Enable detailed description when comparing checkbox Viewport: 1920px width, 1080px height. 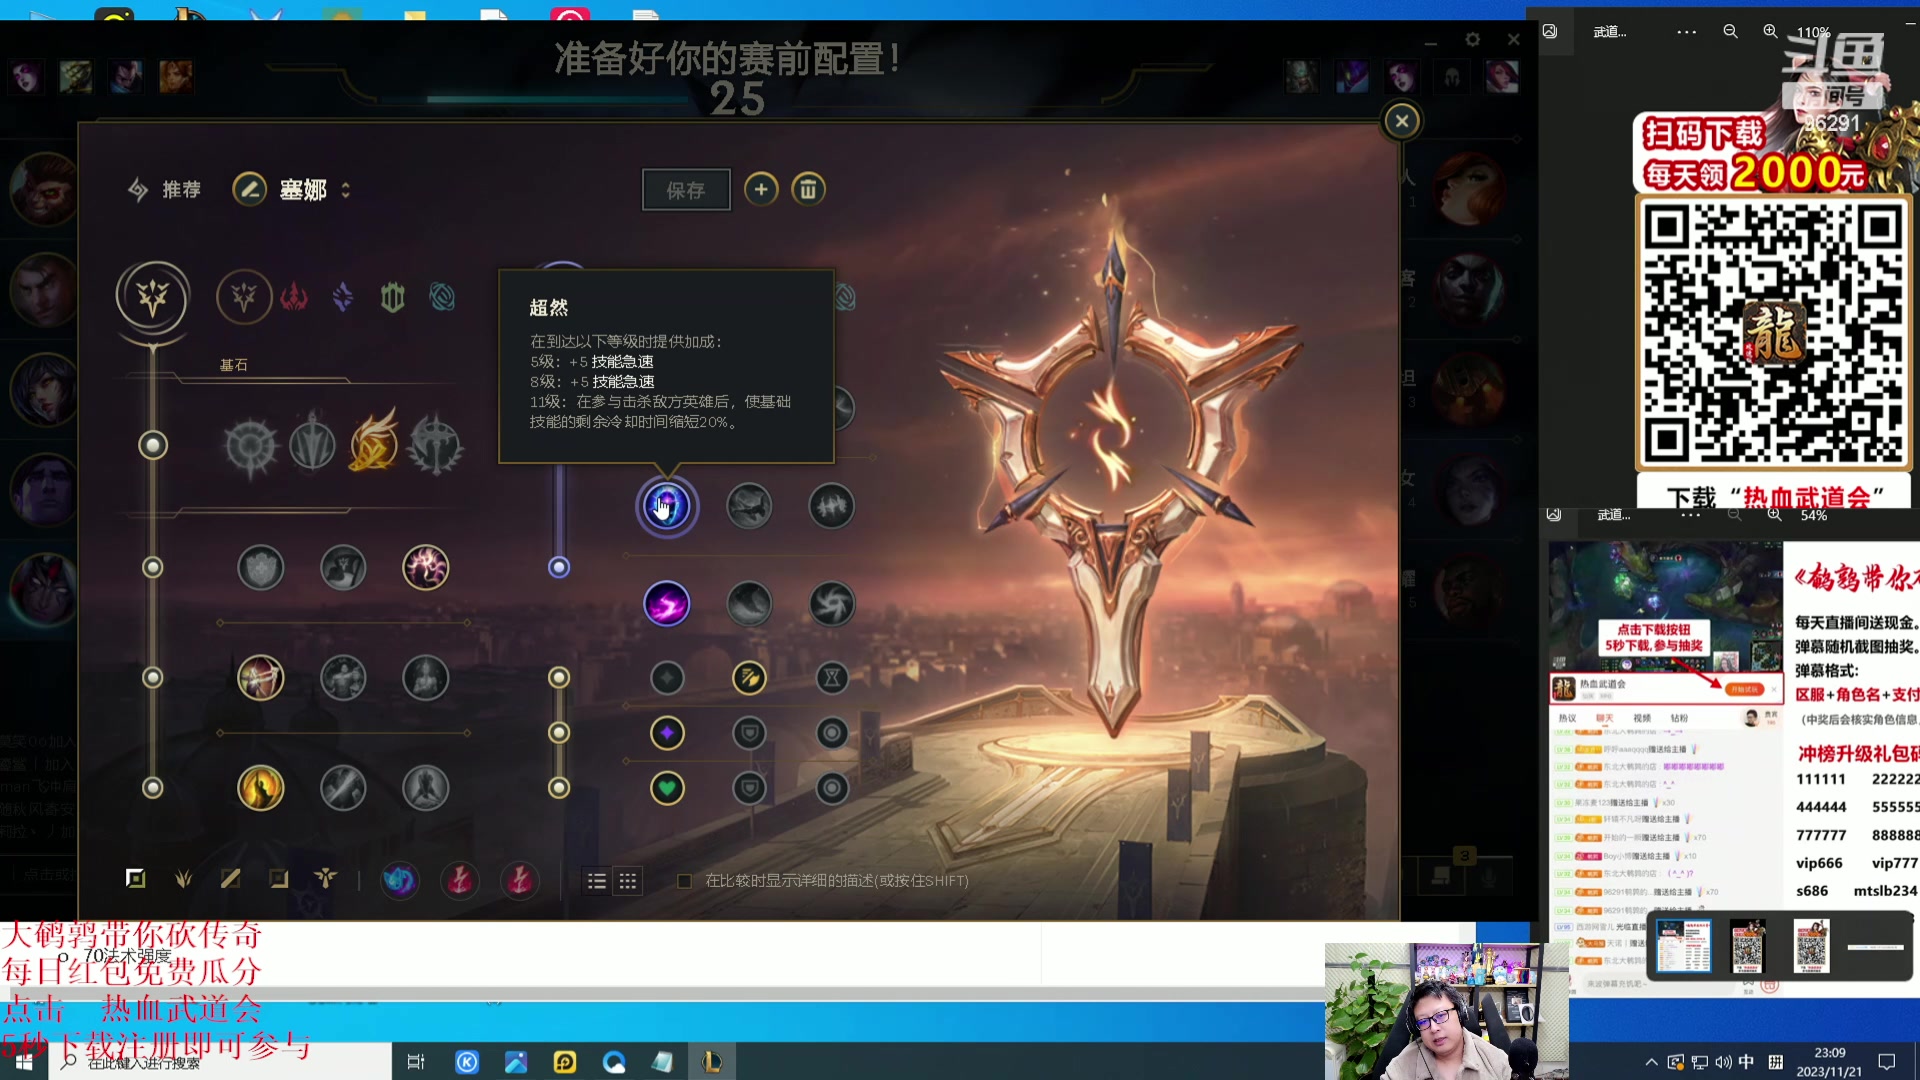tap(685, 881)
